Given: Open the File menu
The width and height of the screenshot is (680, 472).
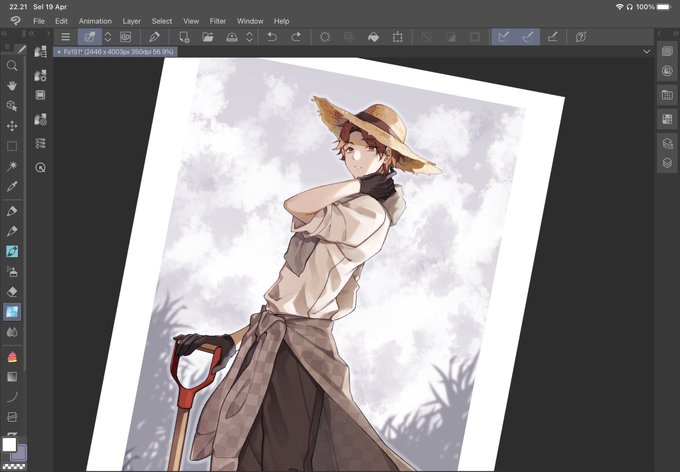Looking at the screenshot, I should (39, 21).
